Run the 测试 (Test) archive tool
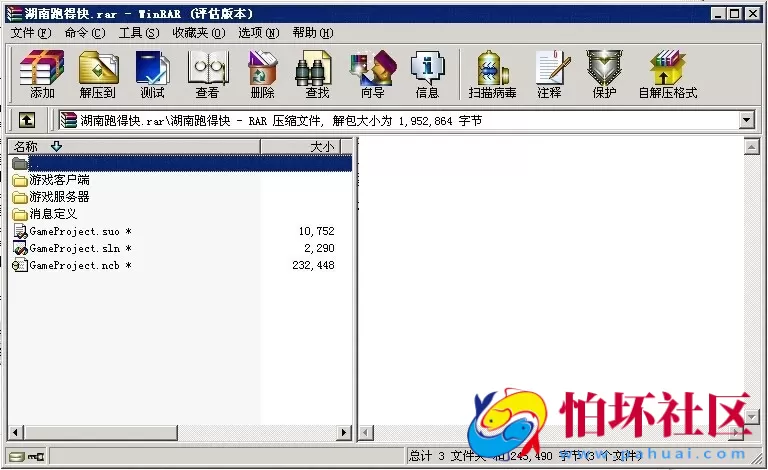Image resolution: width=768 pixels, height=470 pixels. (152, 74)
